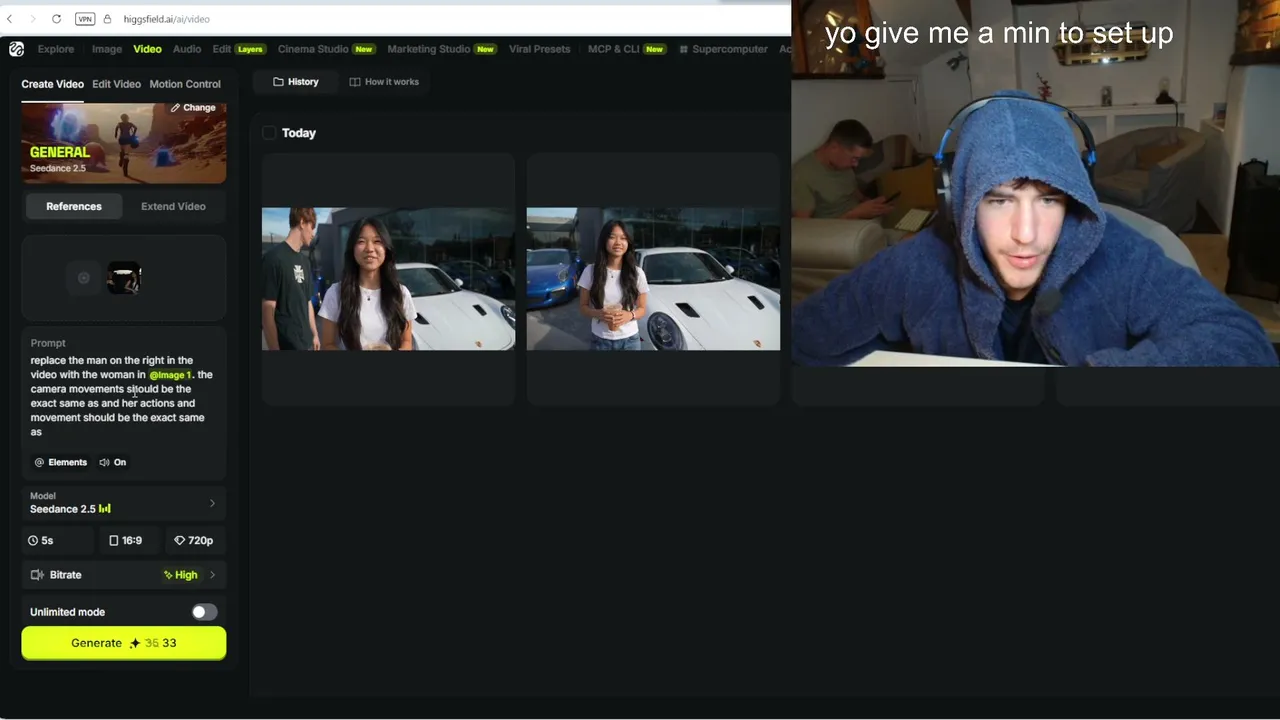Click the folder icon beside History
This screenshot has width=1280, height=720.
[x=278, y=82]
